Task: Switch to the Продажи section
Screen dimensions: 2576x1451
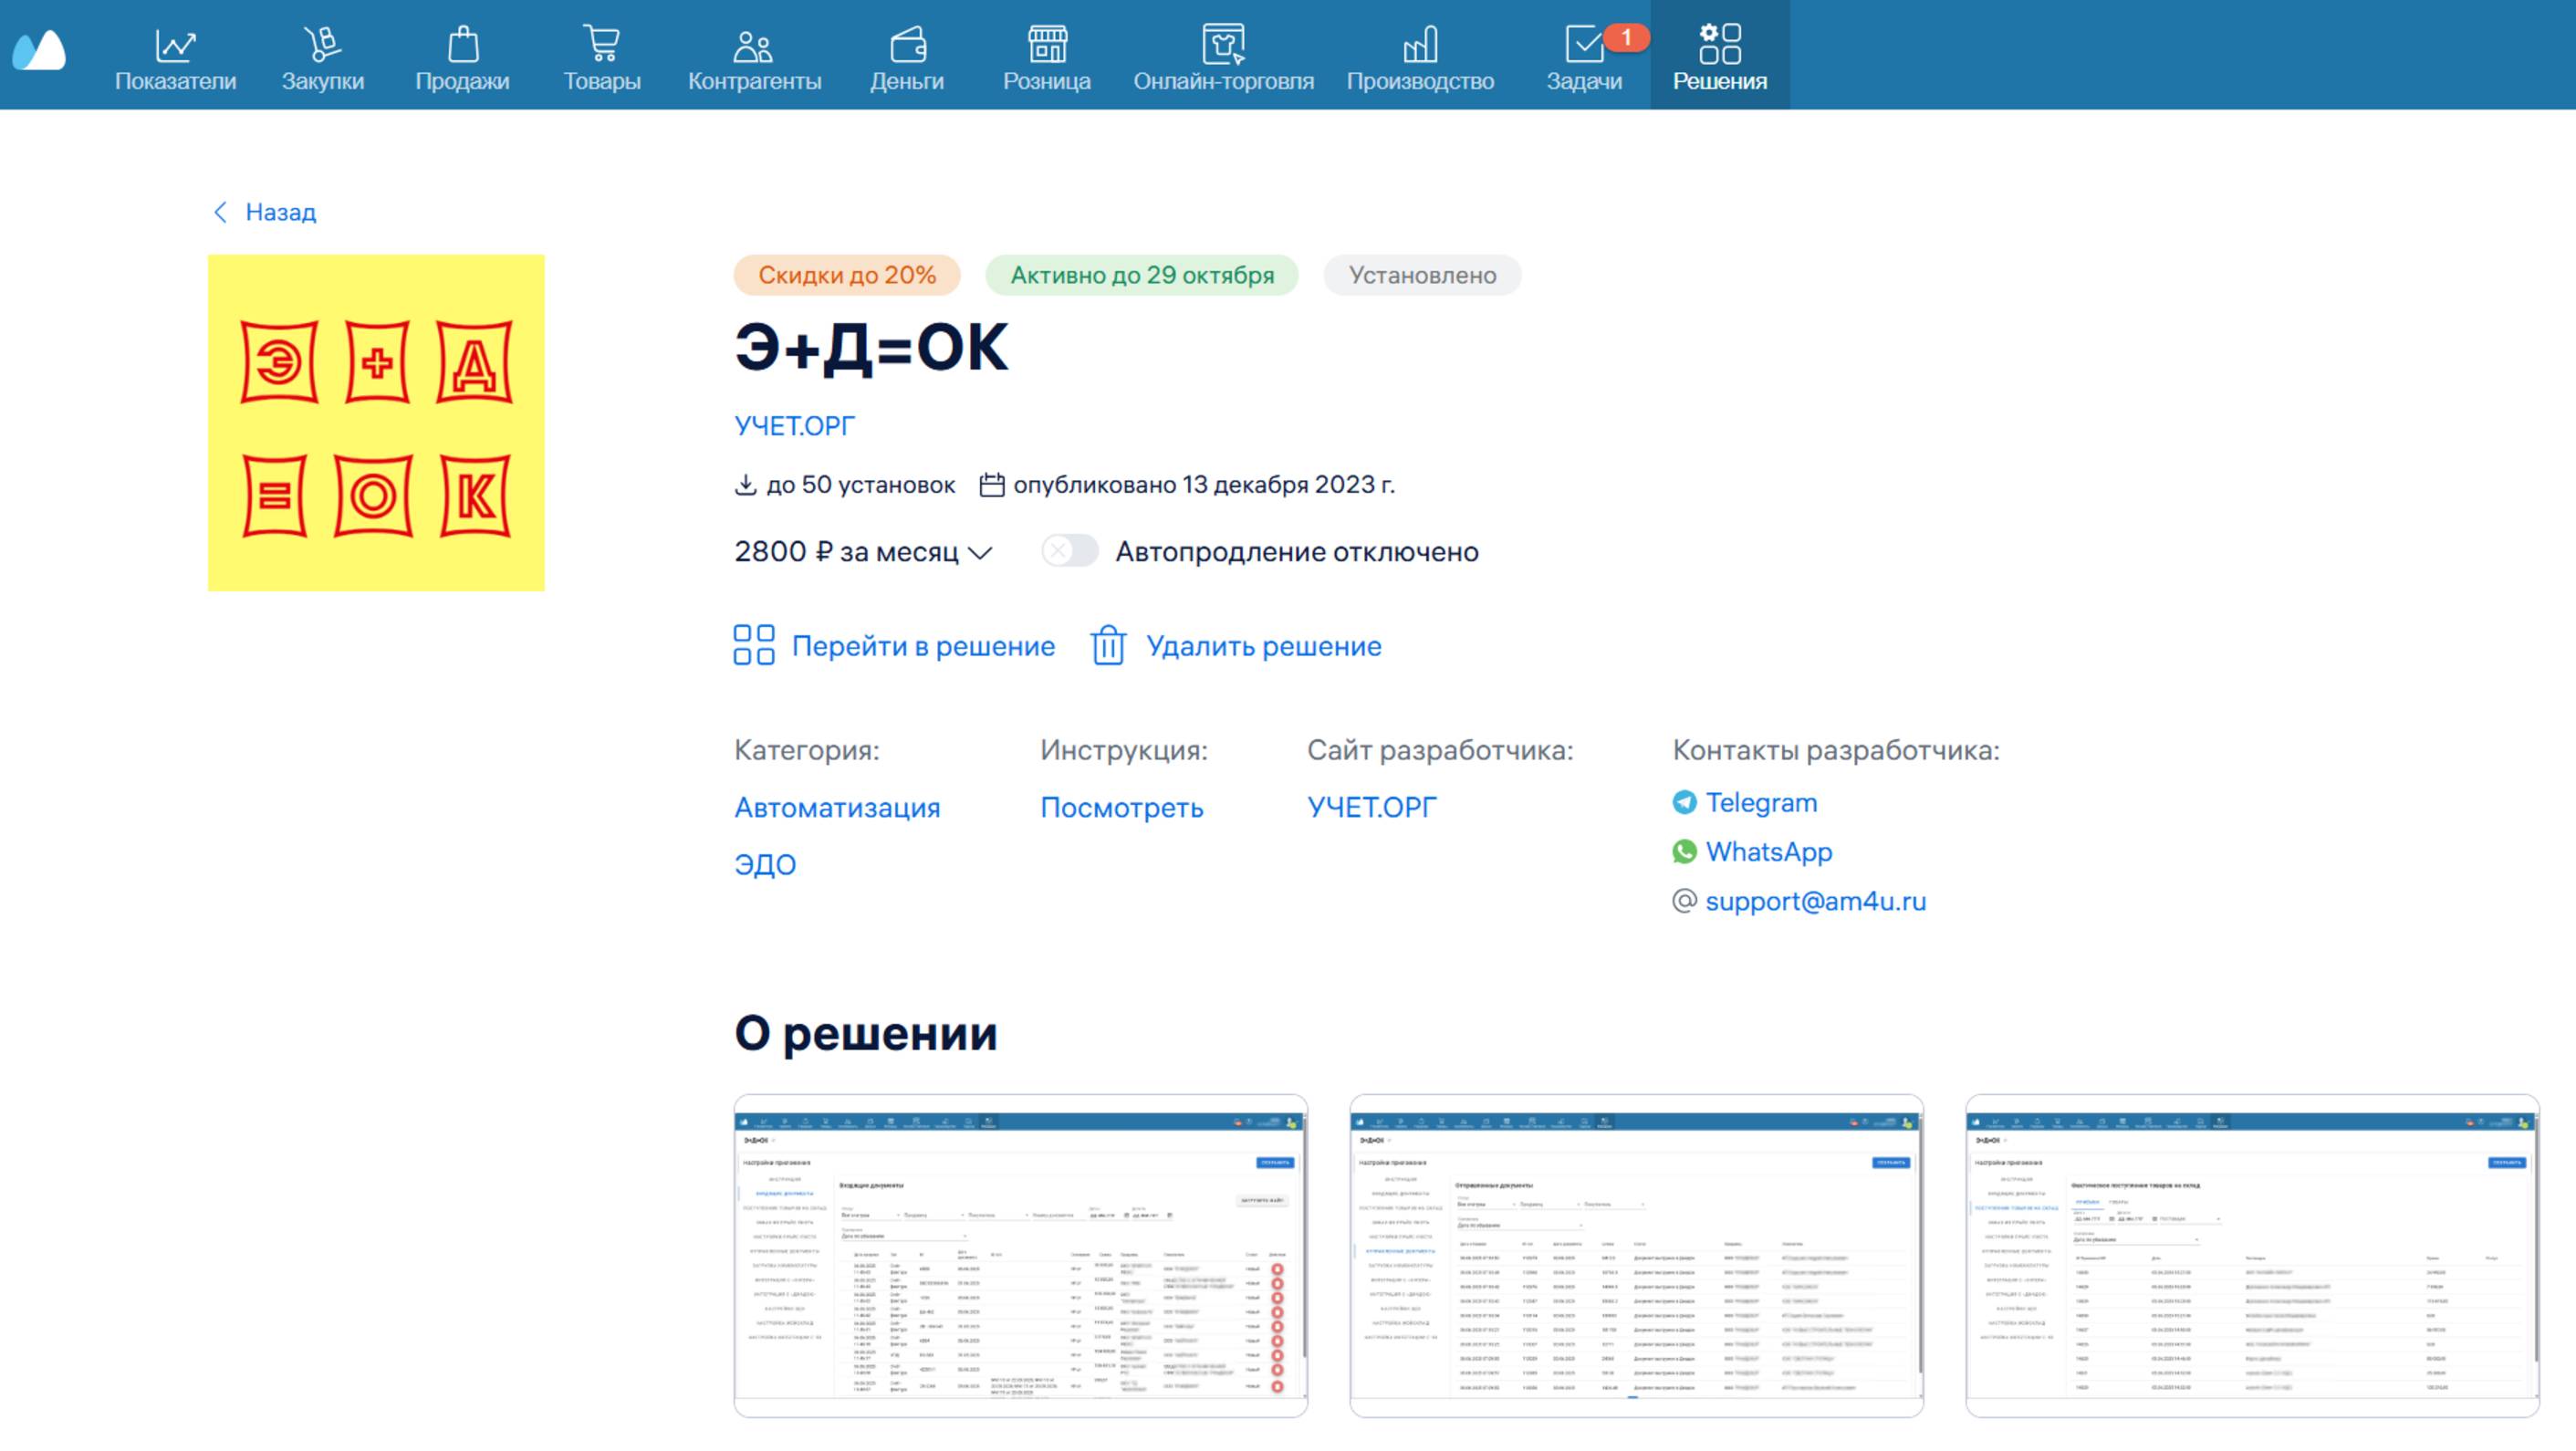Action: (x=463, y=55)
